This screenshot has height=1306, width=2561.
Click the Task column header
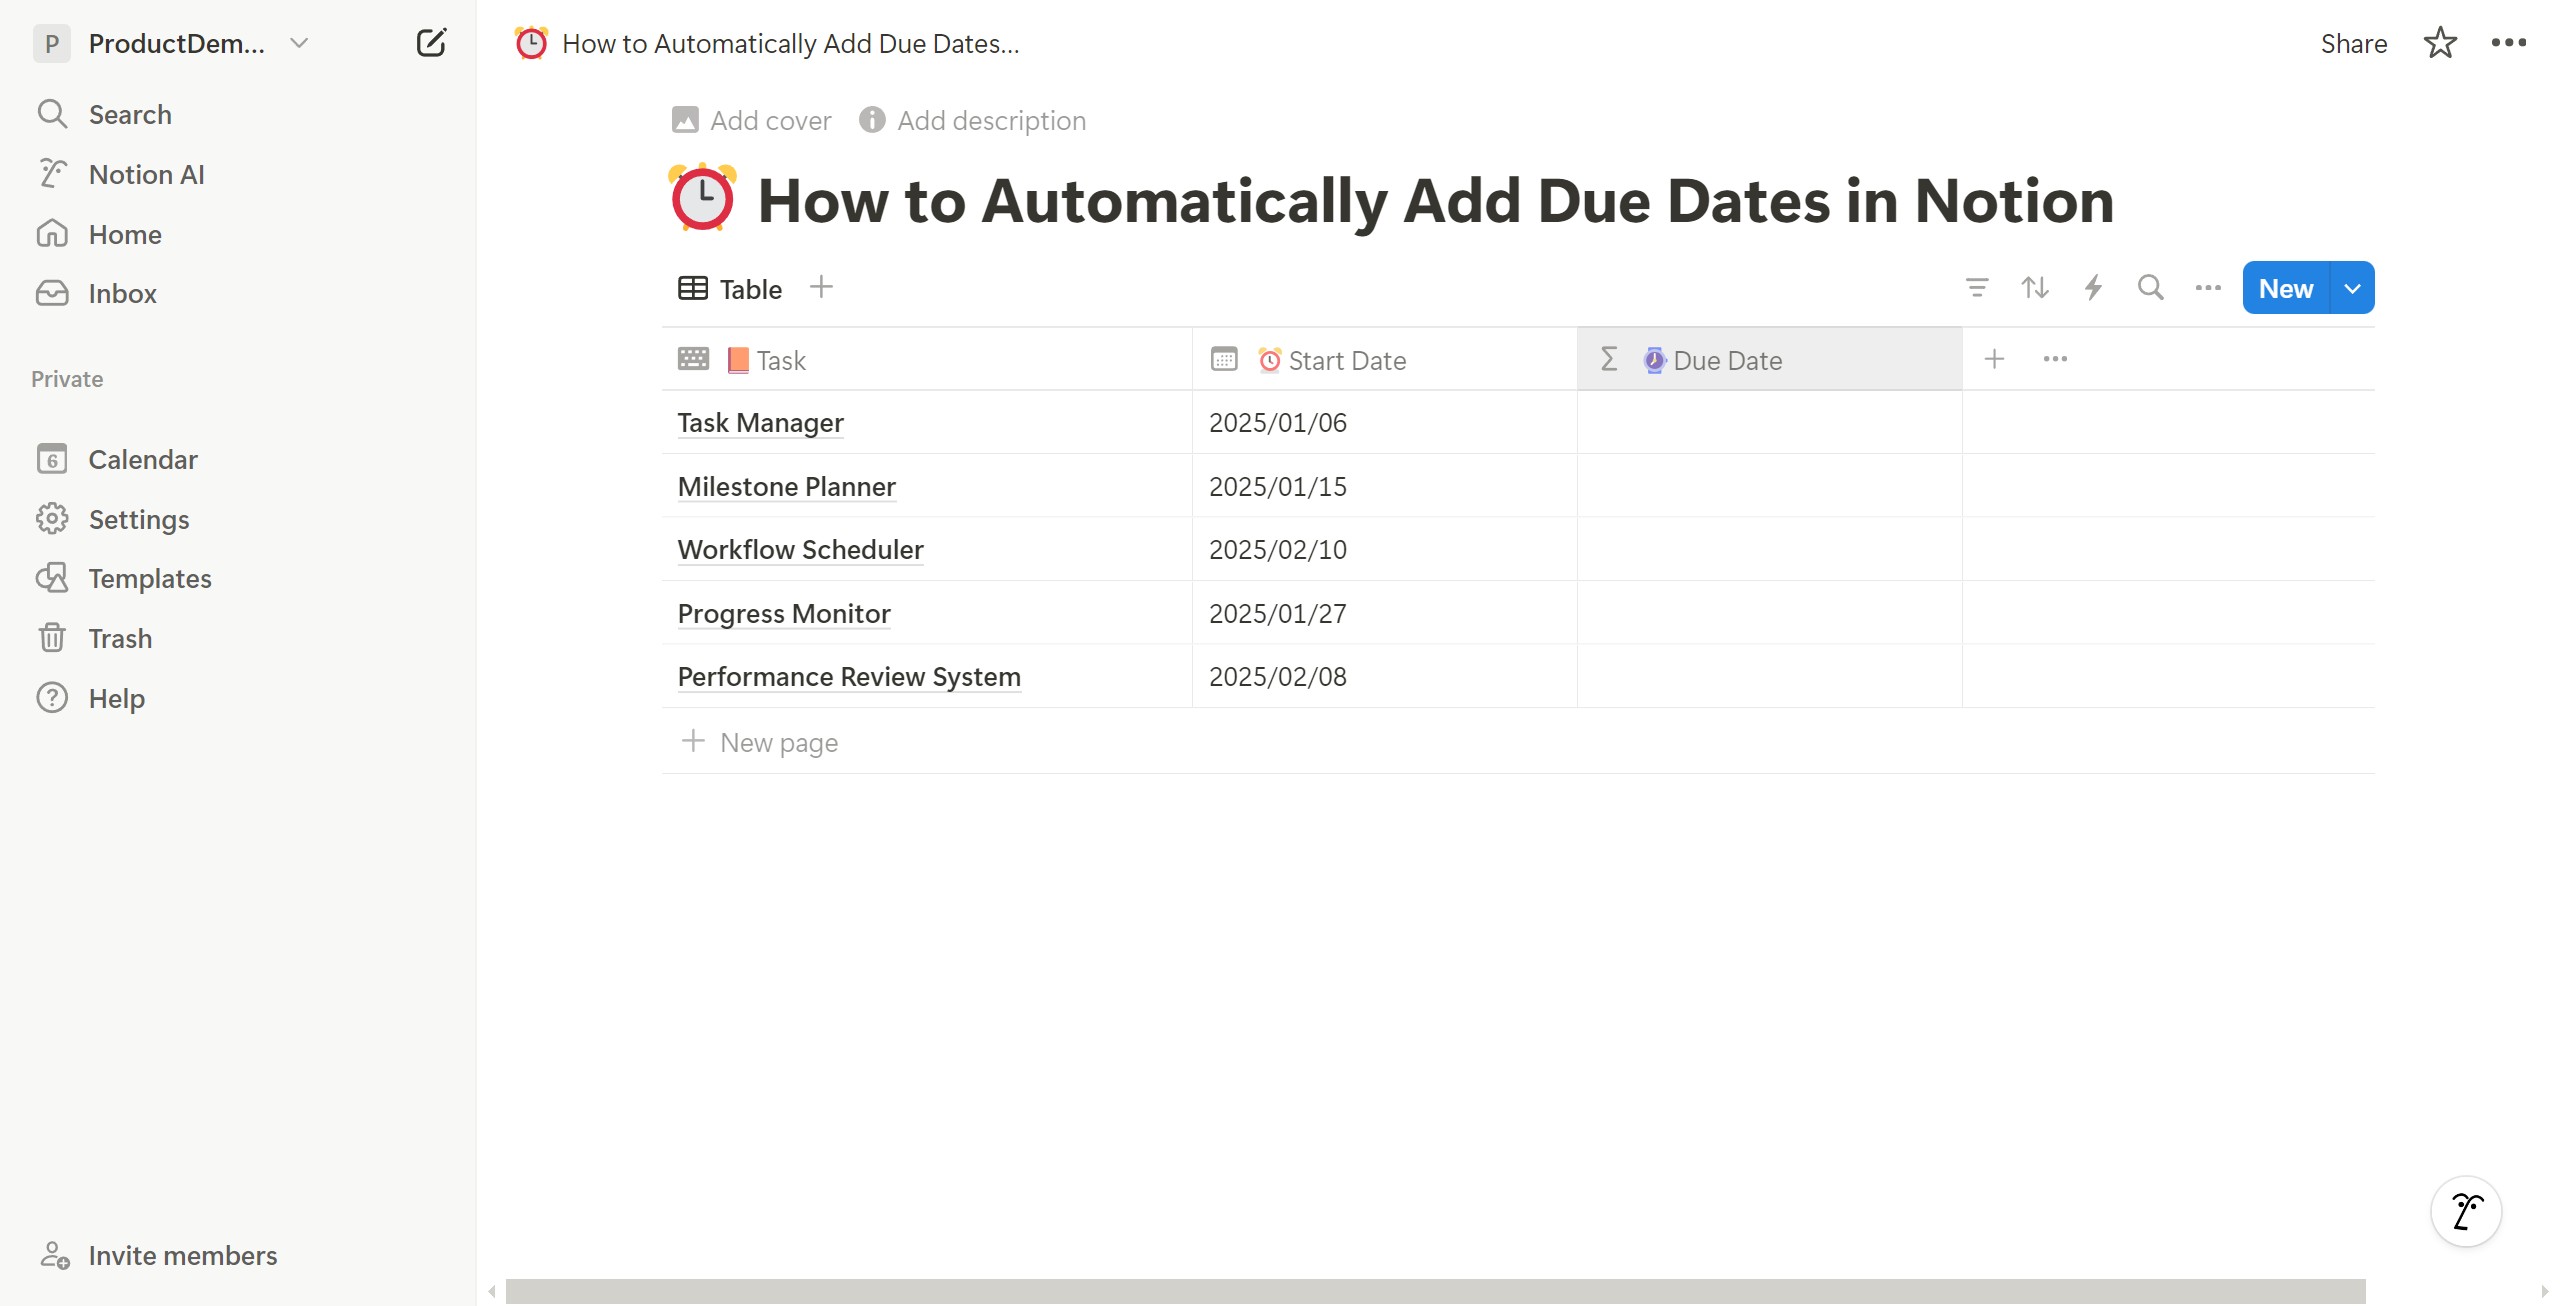coord(927,360)
